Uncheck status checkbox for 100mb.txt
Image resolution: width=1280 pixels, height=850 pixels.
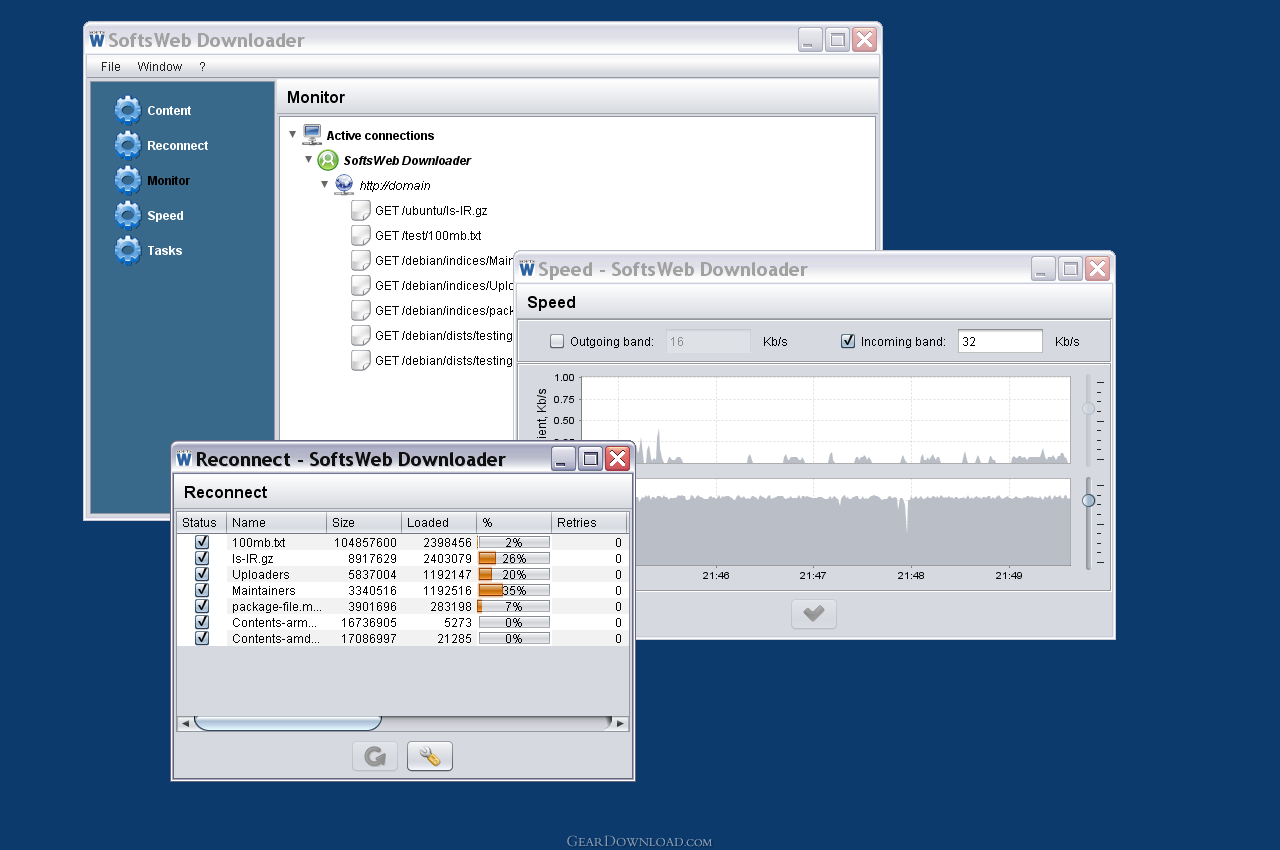pos(202,542)
